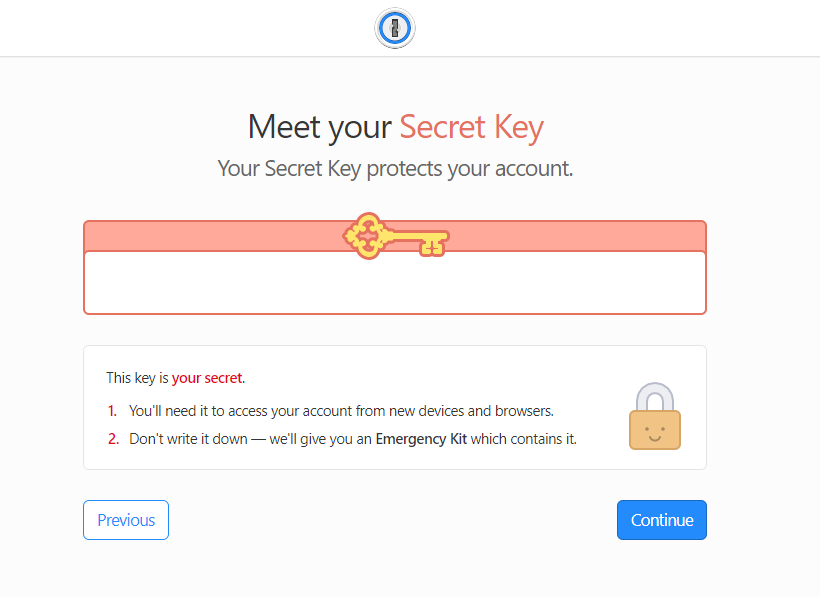This screenshot has height=597, width=820.
Task: Click the red number 2 list marker
Action: (x=113, y=439)
